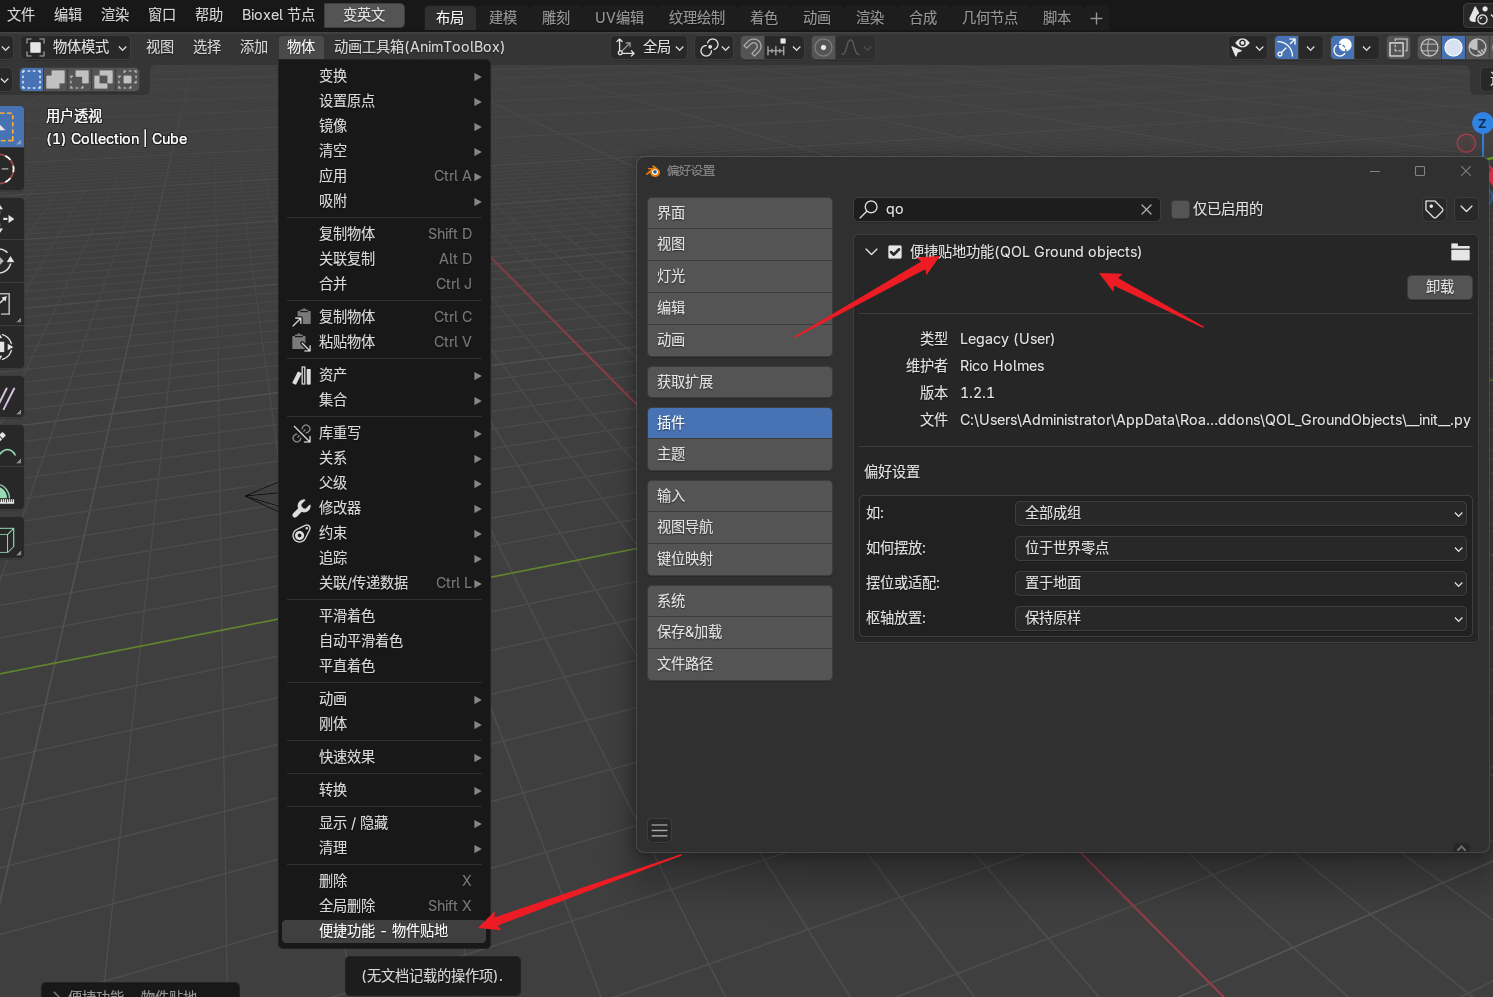This screenshot has height=997, width=1493.
Task: Select the 3D cursor tool
Action: coord(8,170)
